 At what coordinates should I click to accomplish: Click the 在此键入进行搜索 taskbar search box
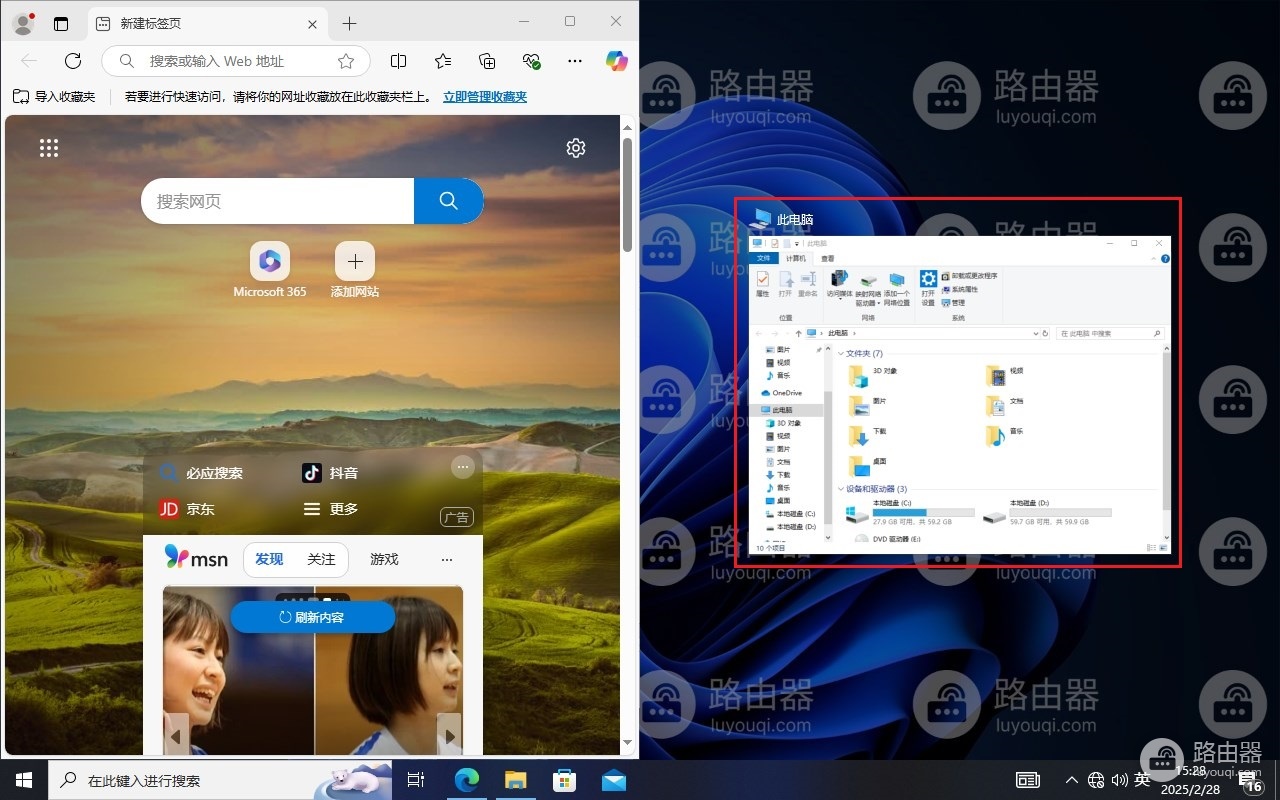[x=220, y=780]
